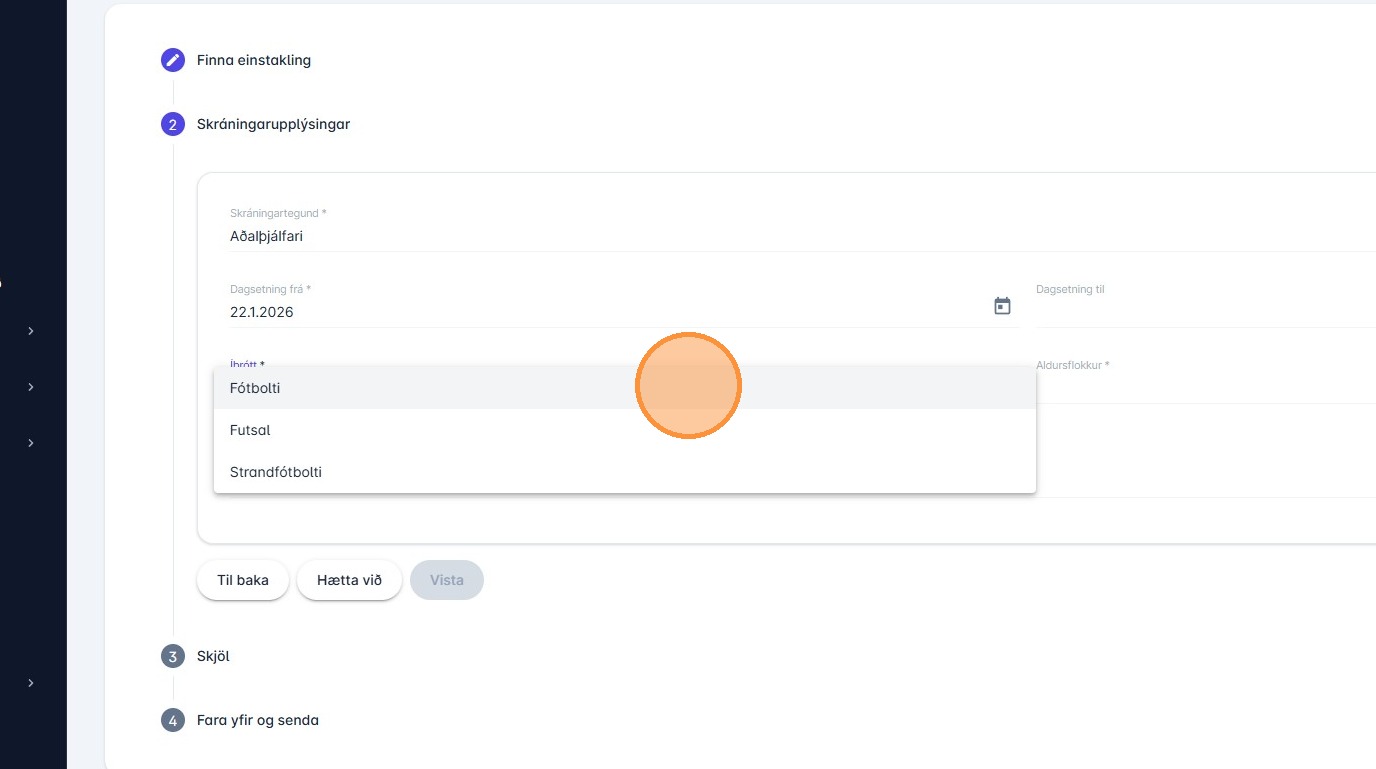The height and width of the screenshot is (769, 1376).
Task: Open the calendar picker for Dagsetning frá
Action: click(1002, 306)
